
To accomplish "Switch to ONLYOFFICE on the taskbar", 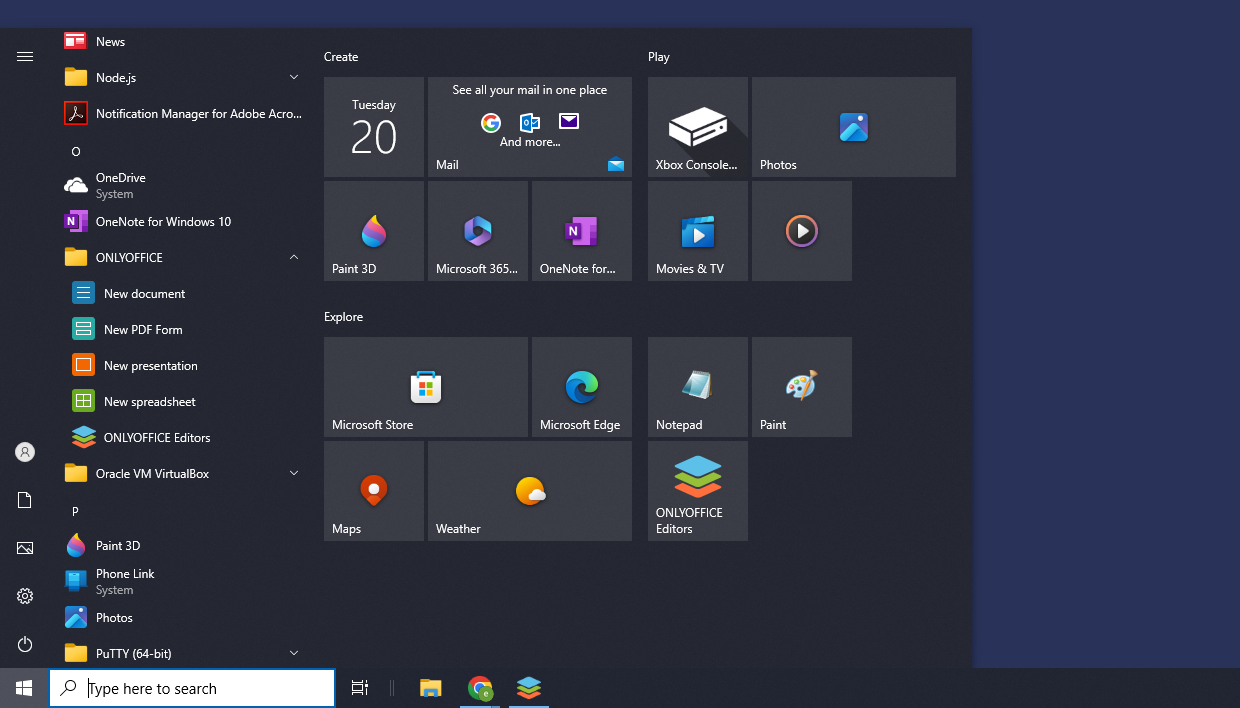I will click(x=529, y=688).
